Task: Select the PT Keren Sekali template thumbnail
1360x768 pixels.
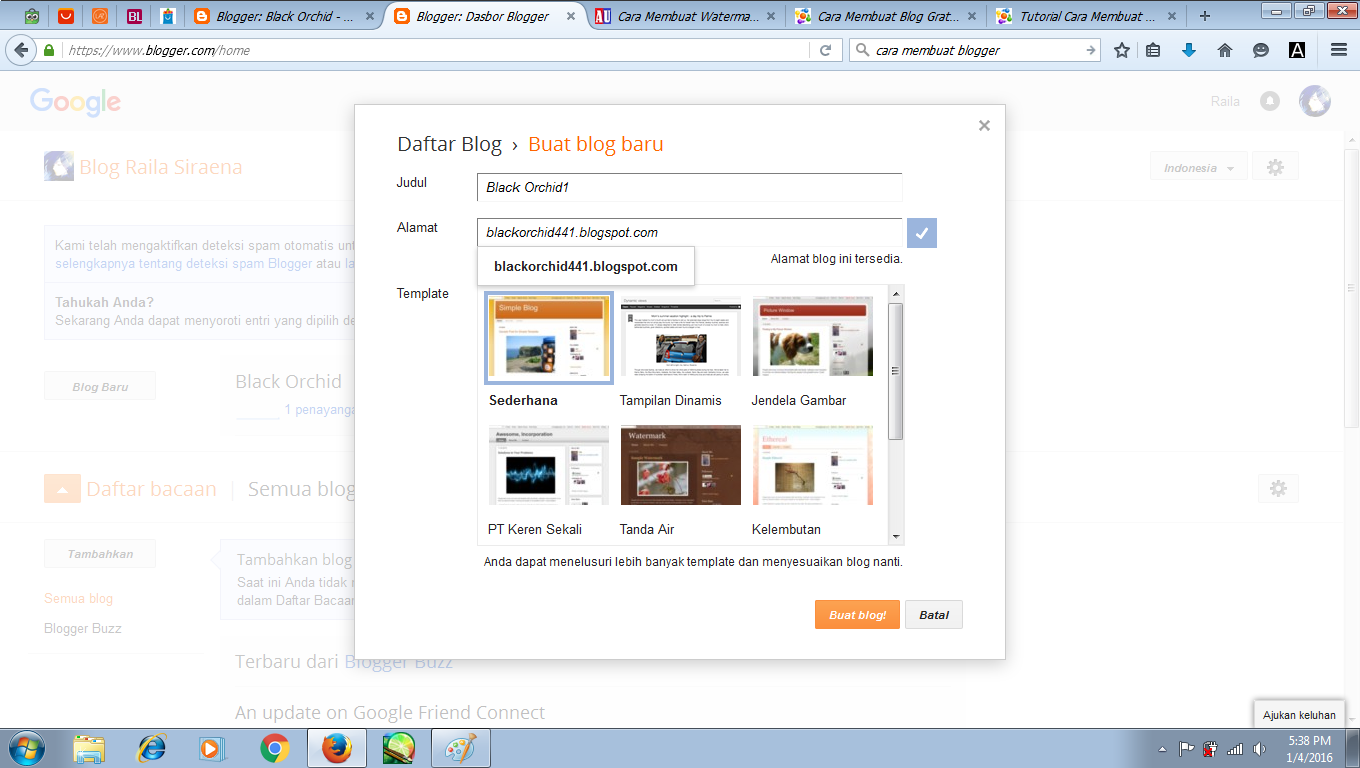Action: pos(549,465)
